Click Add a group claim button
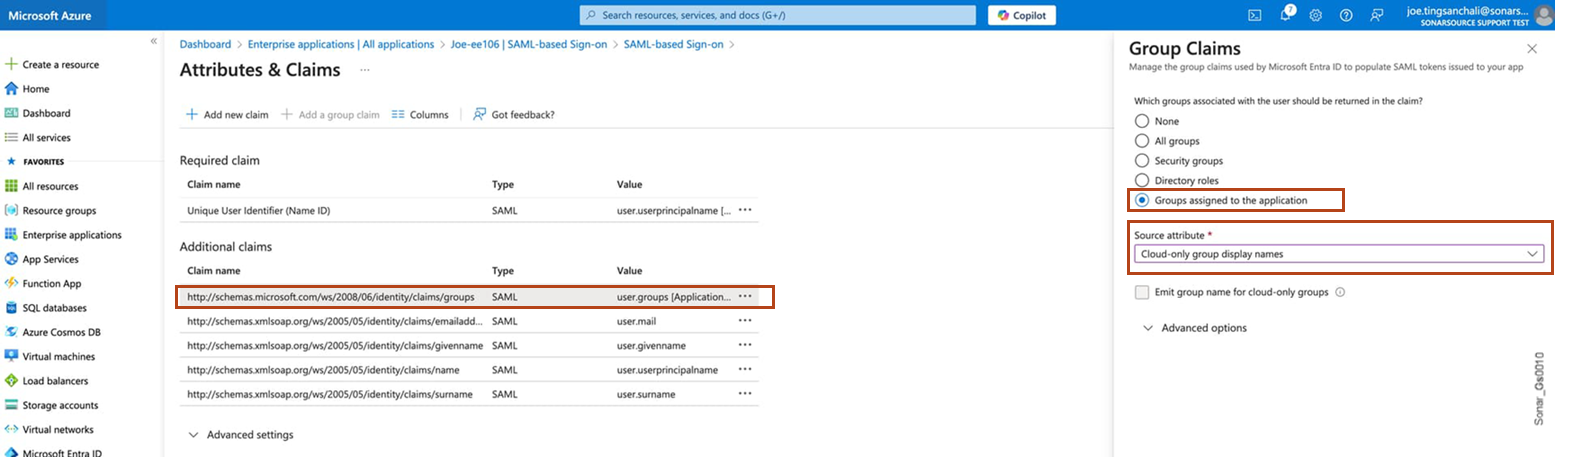1572x457 pixels. click(330, 115)
